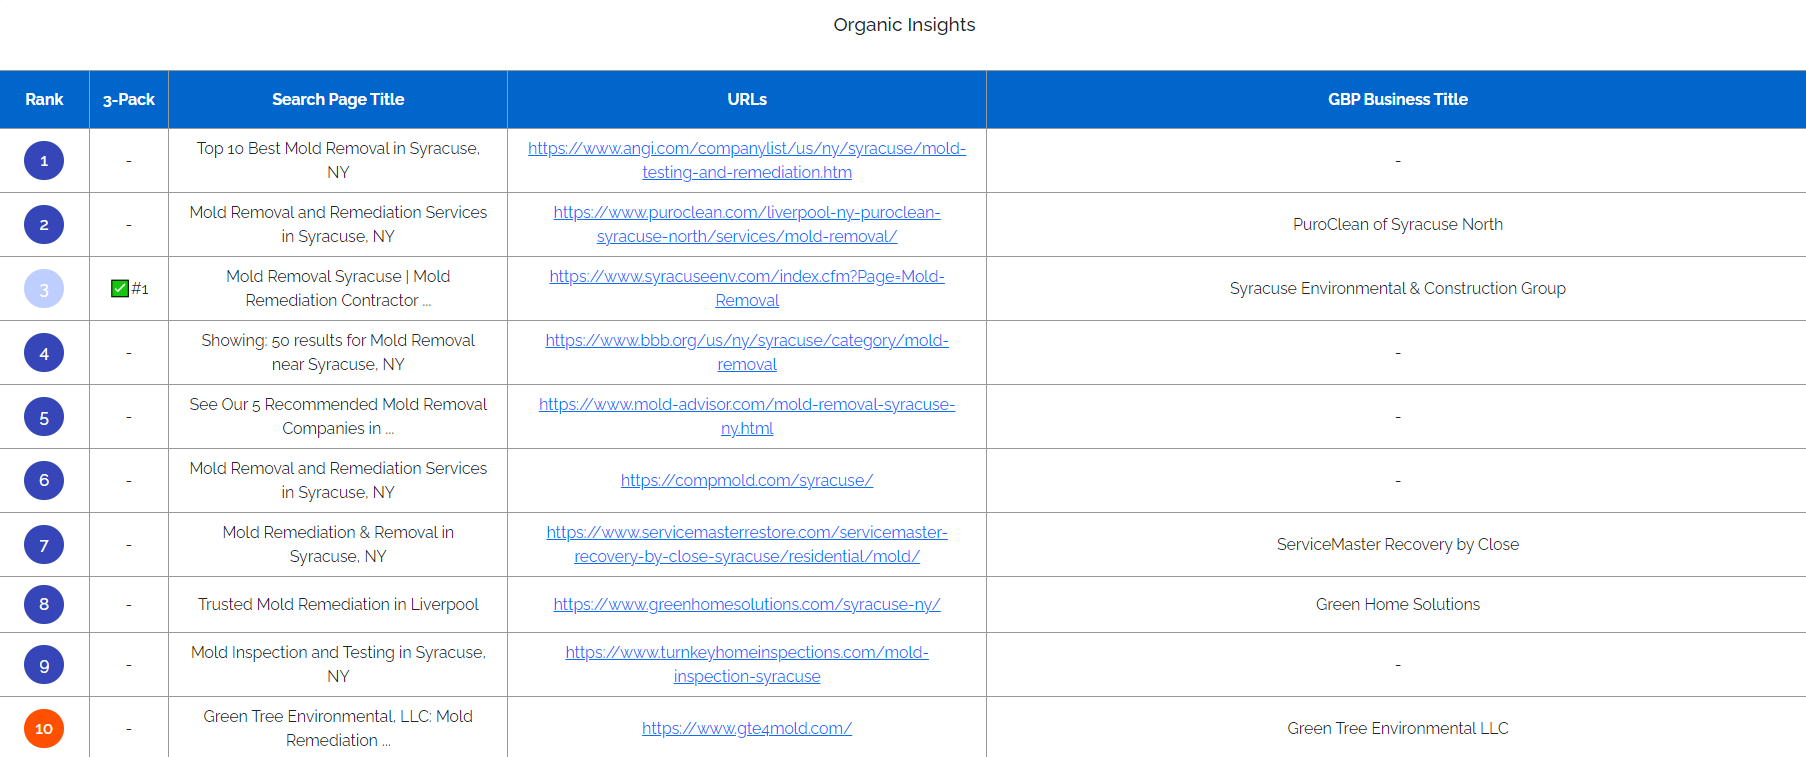The height and width of the screenshot is (757, 1806).
Task: Click the GBP Business Title column header
Action: [x=1397, y=99]
